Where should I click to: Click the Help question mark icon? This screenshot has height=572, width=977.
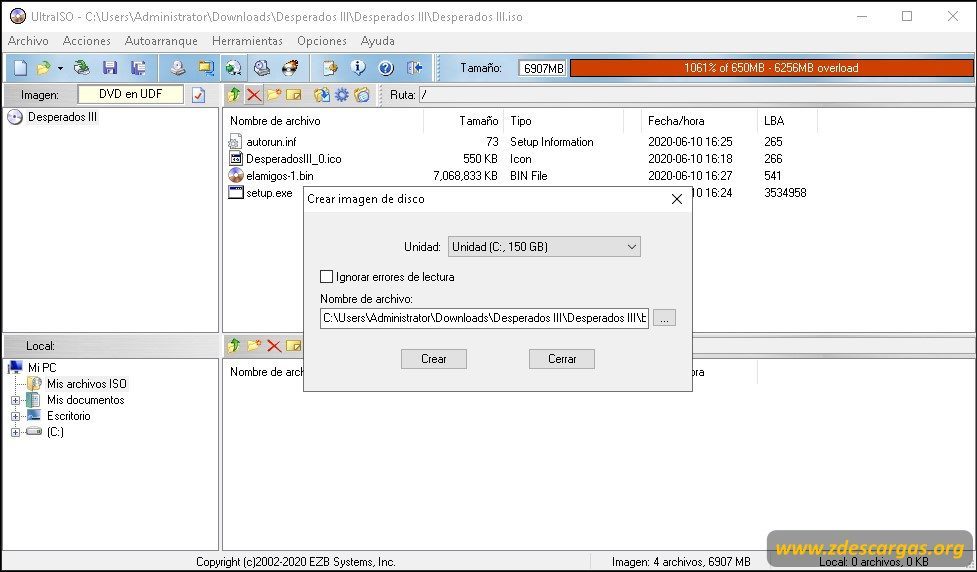386,68
